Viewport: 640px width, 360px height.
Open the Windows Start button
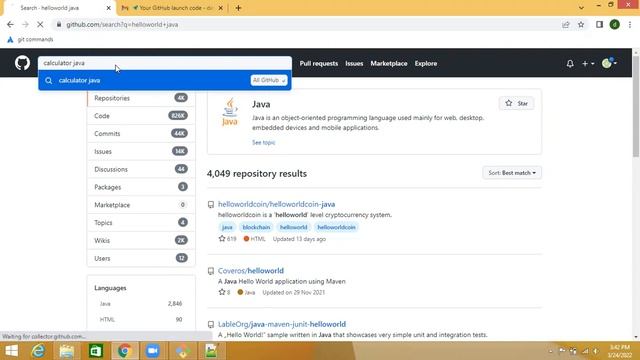click(x=11, y=351)
